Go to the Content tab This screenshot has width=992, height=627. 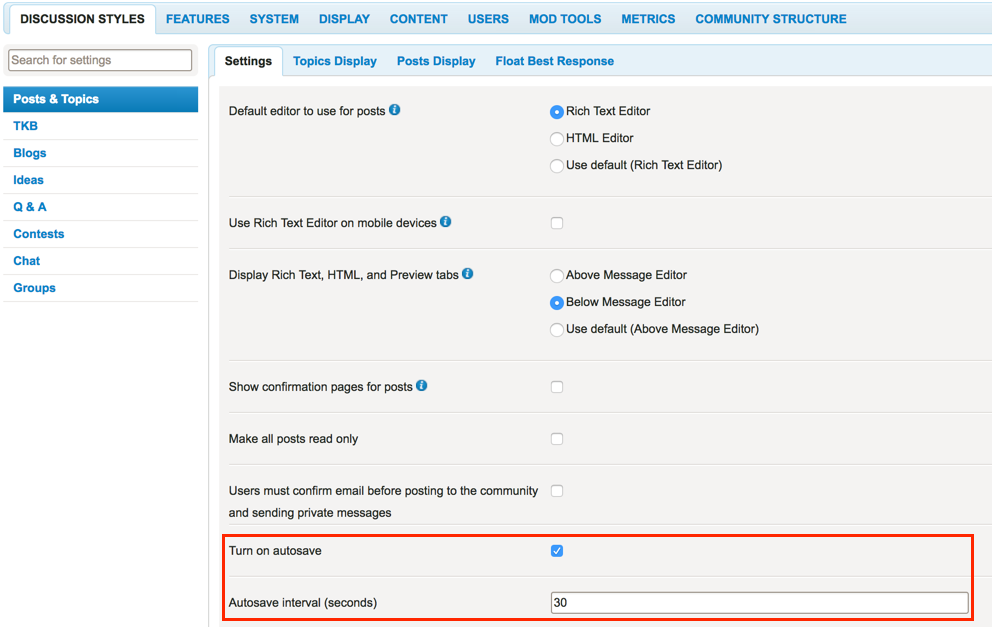(419, 19)
